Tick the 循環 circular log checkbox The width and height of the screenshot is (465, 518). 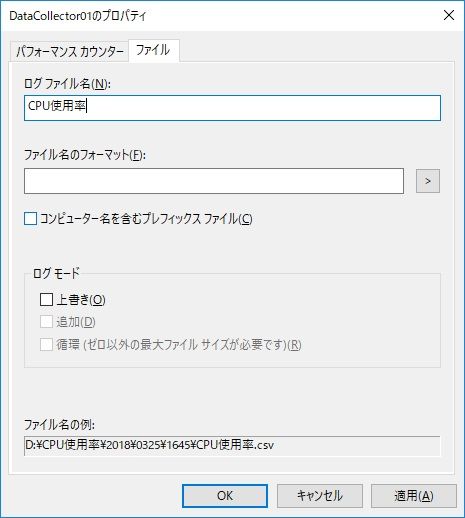[46, 344]
